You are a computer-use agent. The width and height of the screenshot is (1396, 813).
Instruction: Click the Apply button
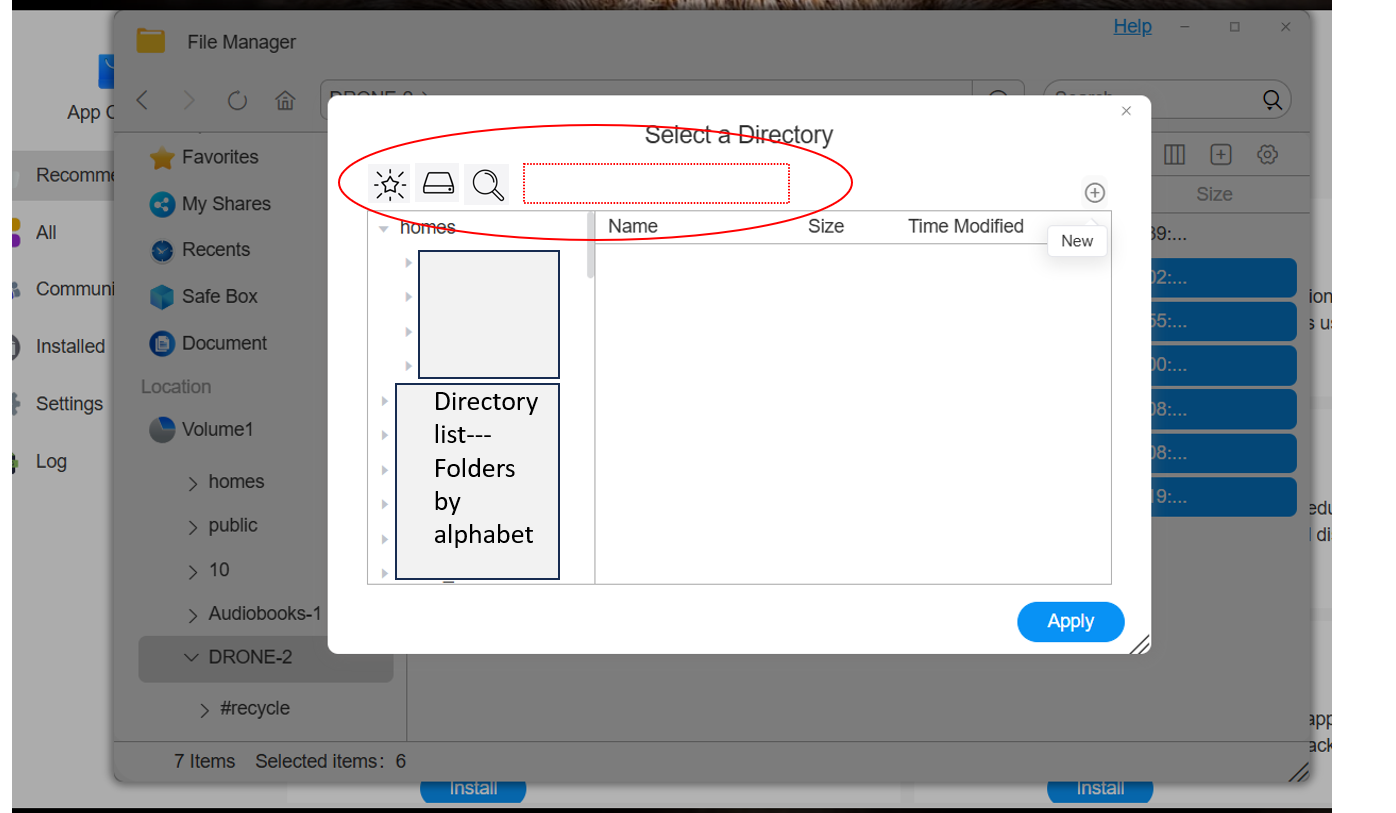point(1070,621)
